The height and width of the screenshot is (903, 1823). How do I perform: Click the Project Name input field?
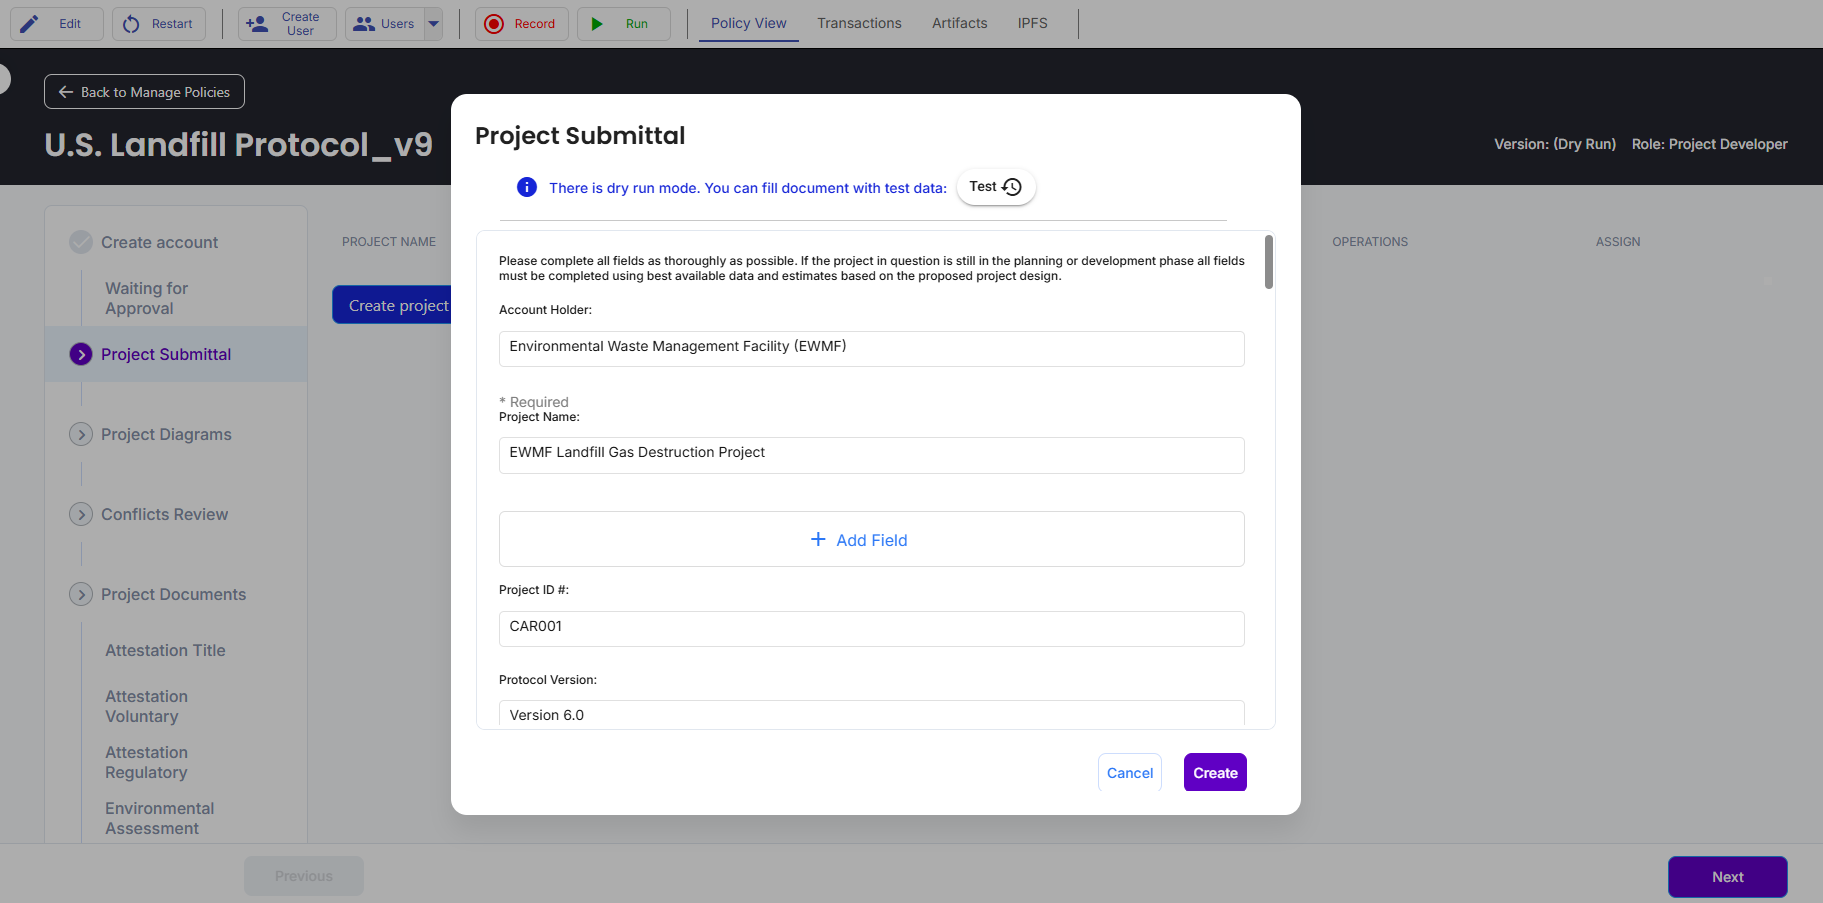click(x=871, y=454)
